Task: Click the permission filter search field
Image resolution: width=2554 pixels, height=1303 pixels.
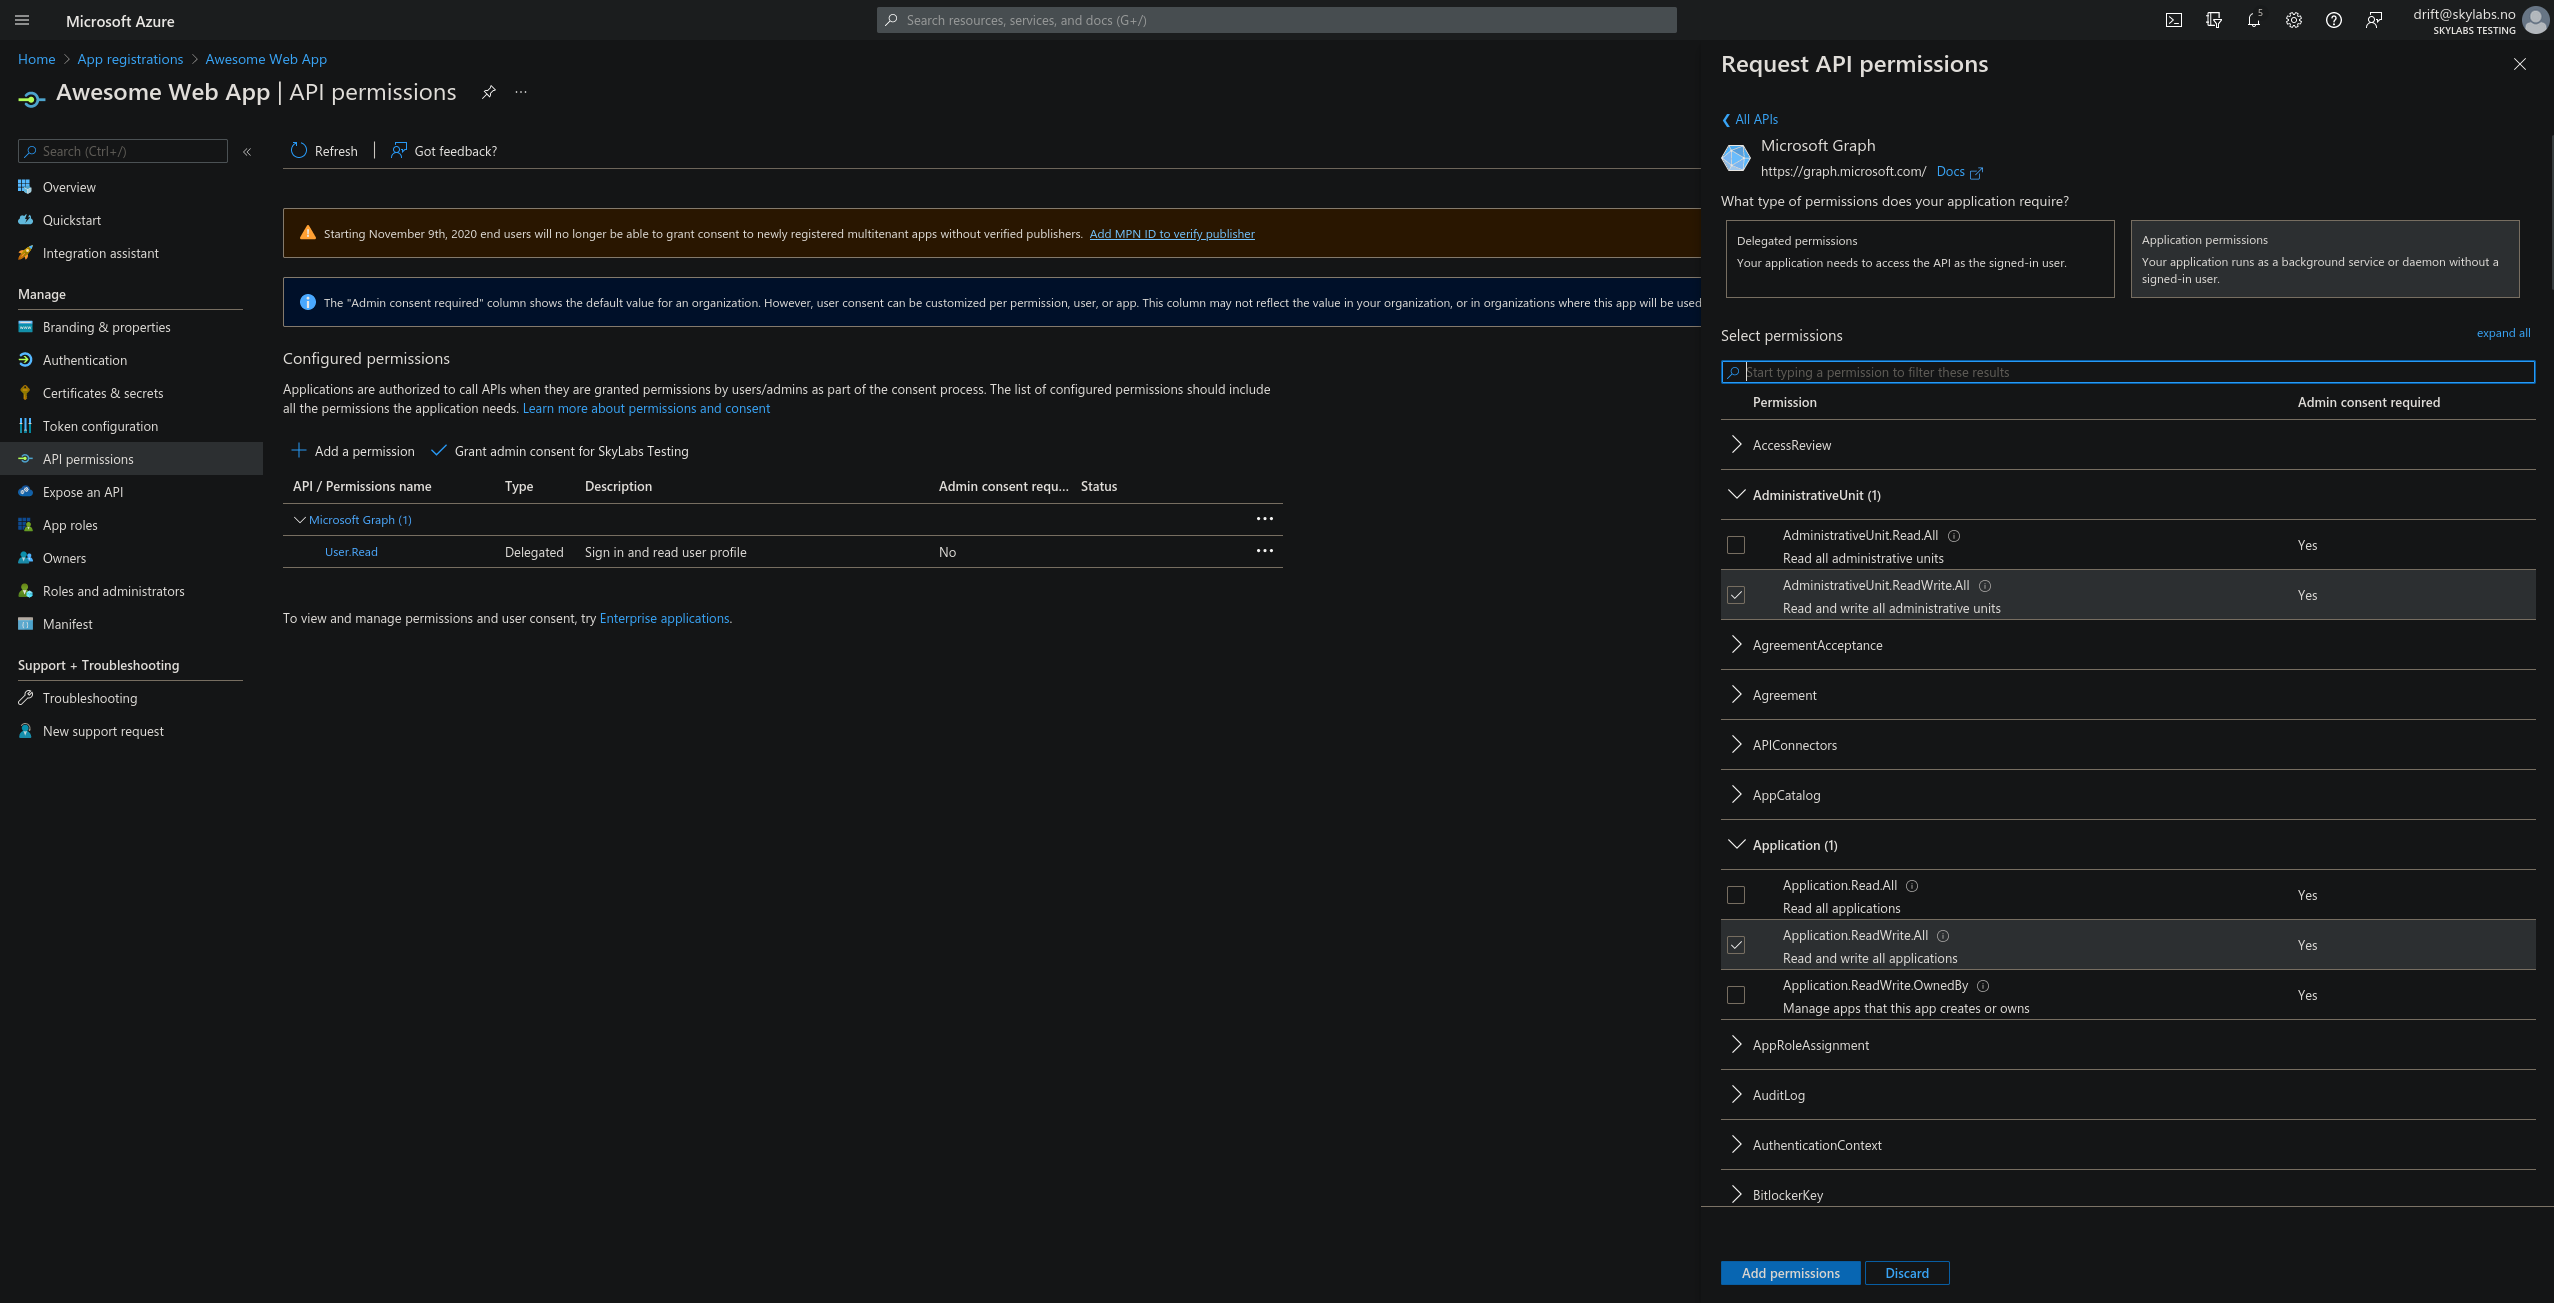Action: pos(2128,372)
